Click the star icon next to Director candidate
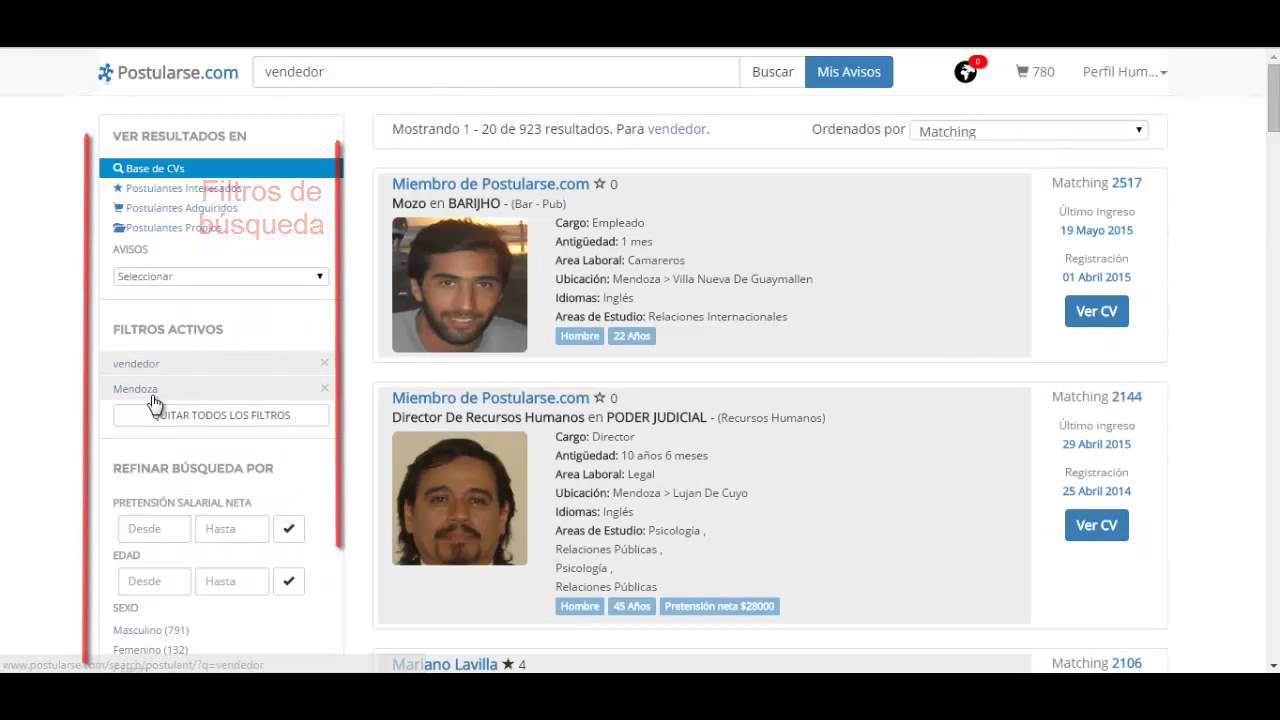 click(x=599, y=398)
